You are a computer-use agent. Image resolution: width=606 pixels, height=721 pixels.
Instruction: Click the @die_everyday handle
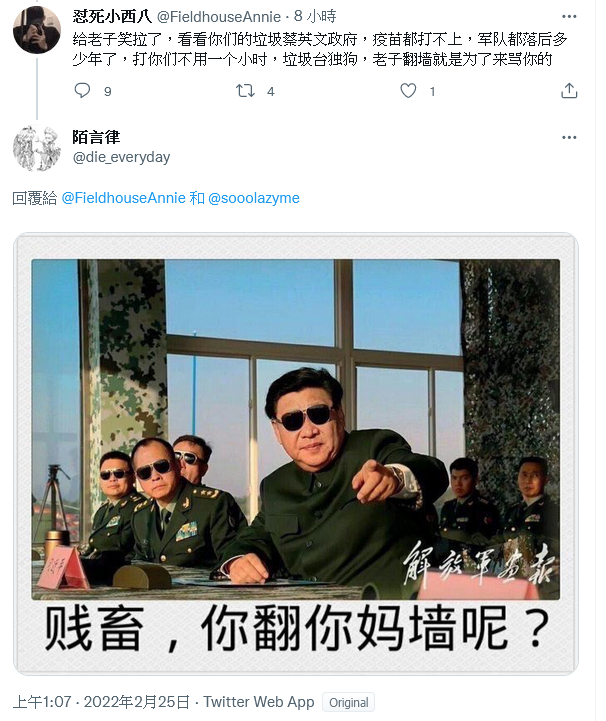pyautogui.click(x=121, y=157)
